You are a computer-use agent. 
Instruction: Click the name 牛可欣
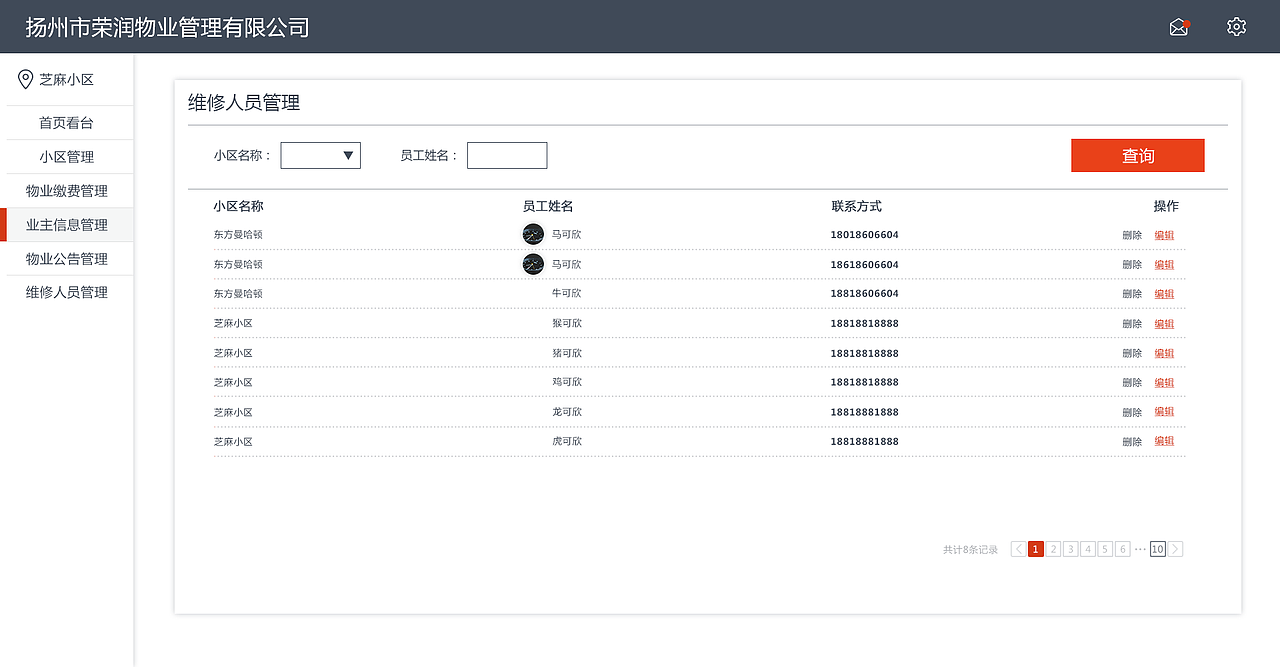pos(567,294)
